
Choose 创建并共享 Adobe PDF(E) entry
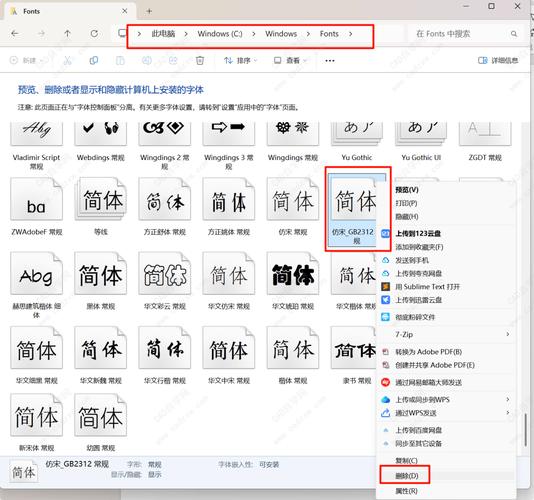click(446, 365)
